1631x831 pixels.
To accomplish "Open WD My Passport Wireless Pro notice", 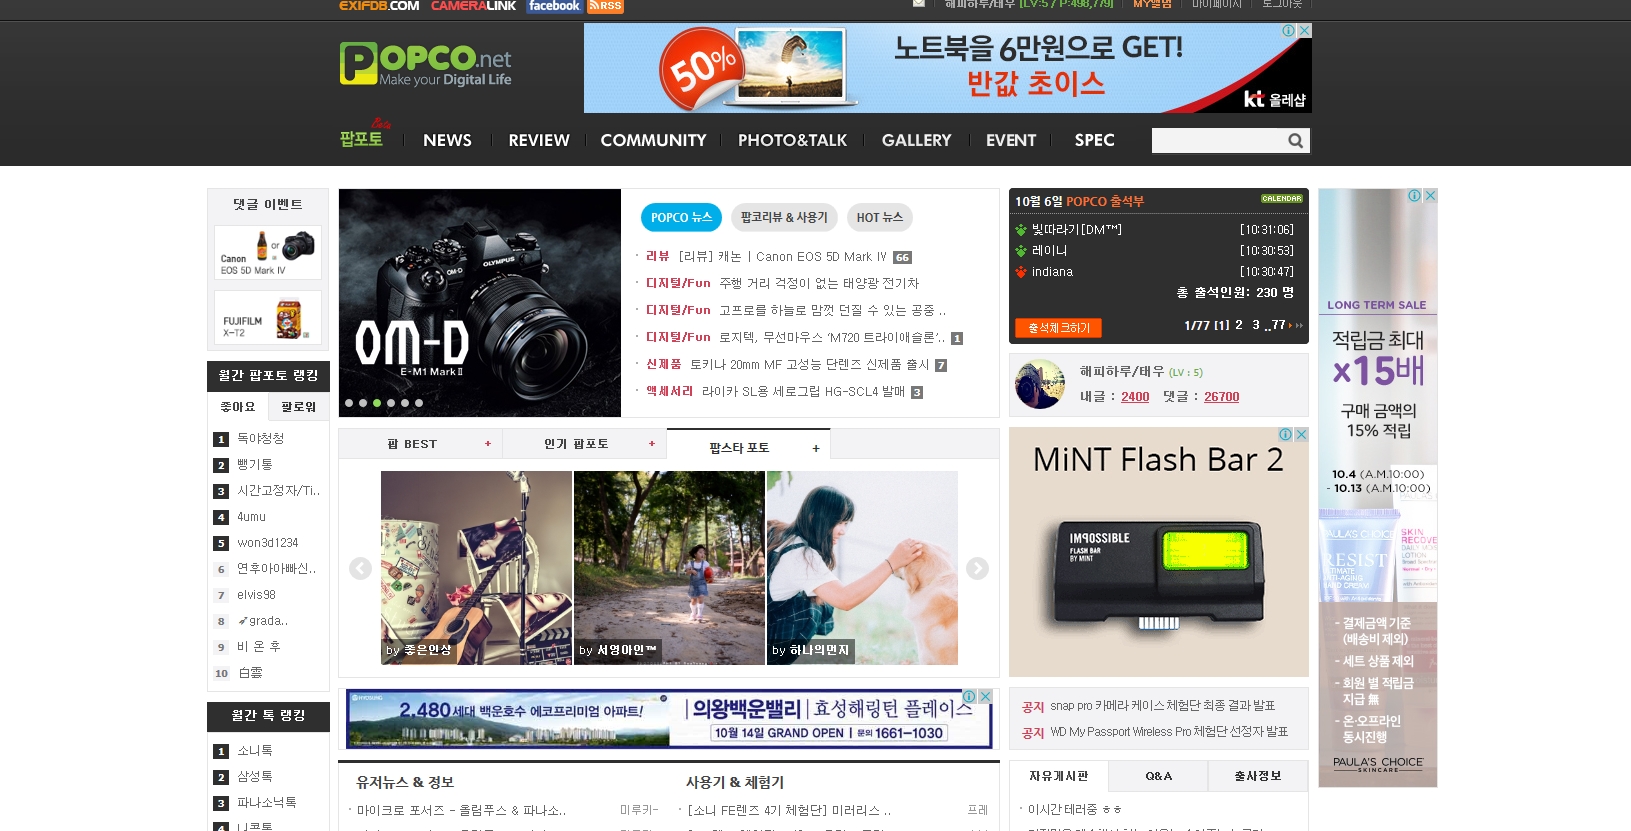I will tap(1169, 732).
